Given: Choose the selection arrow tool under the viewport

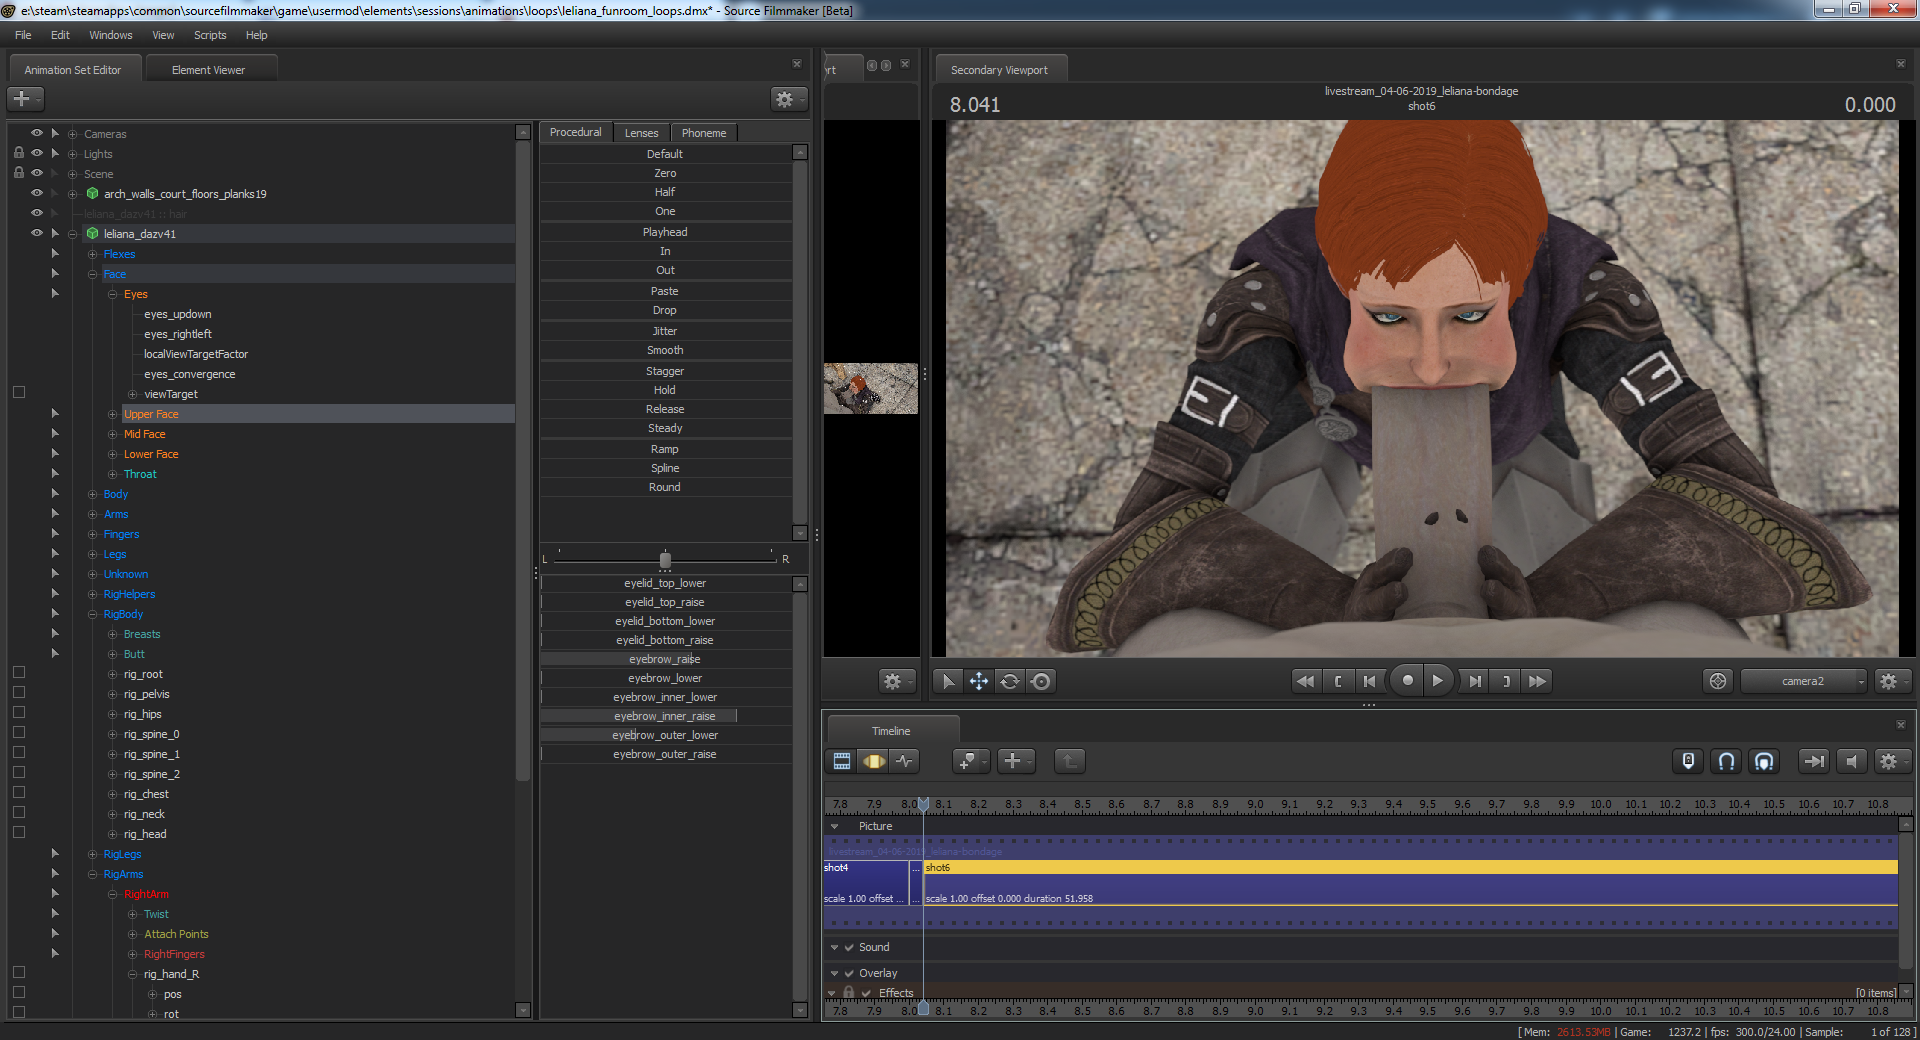Looking at the screenshot, I should pos(948,681).
